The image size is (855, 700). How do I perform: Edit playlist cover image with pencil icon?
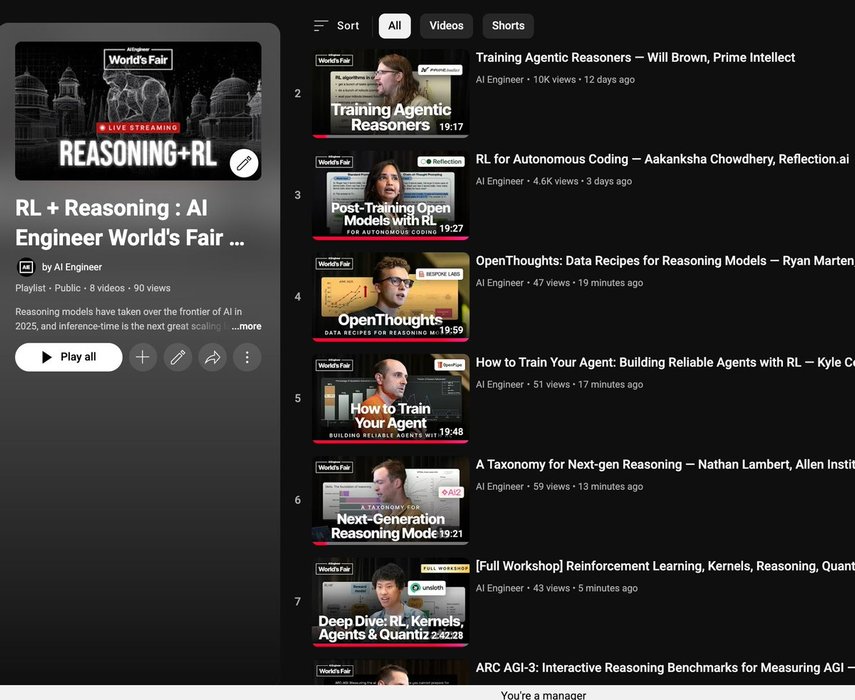click(244, 163)
